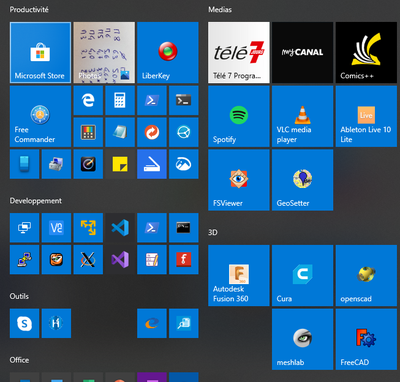Open the Windows Scan scanner tile
This screenshot has width=400, height=382.
152,164
